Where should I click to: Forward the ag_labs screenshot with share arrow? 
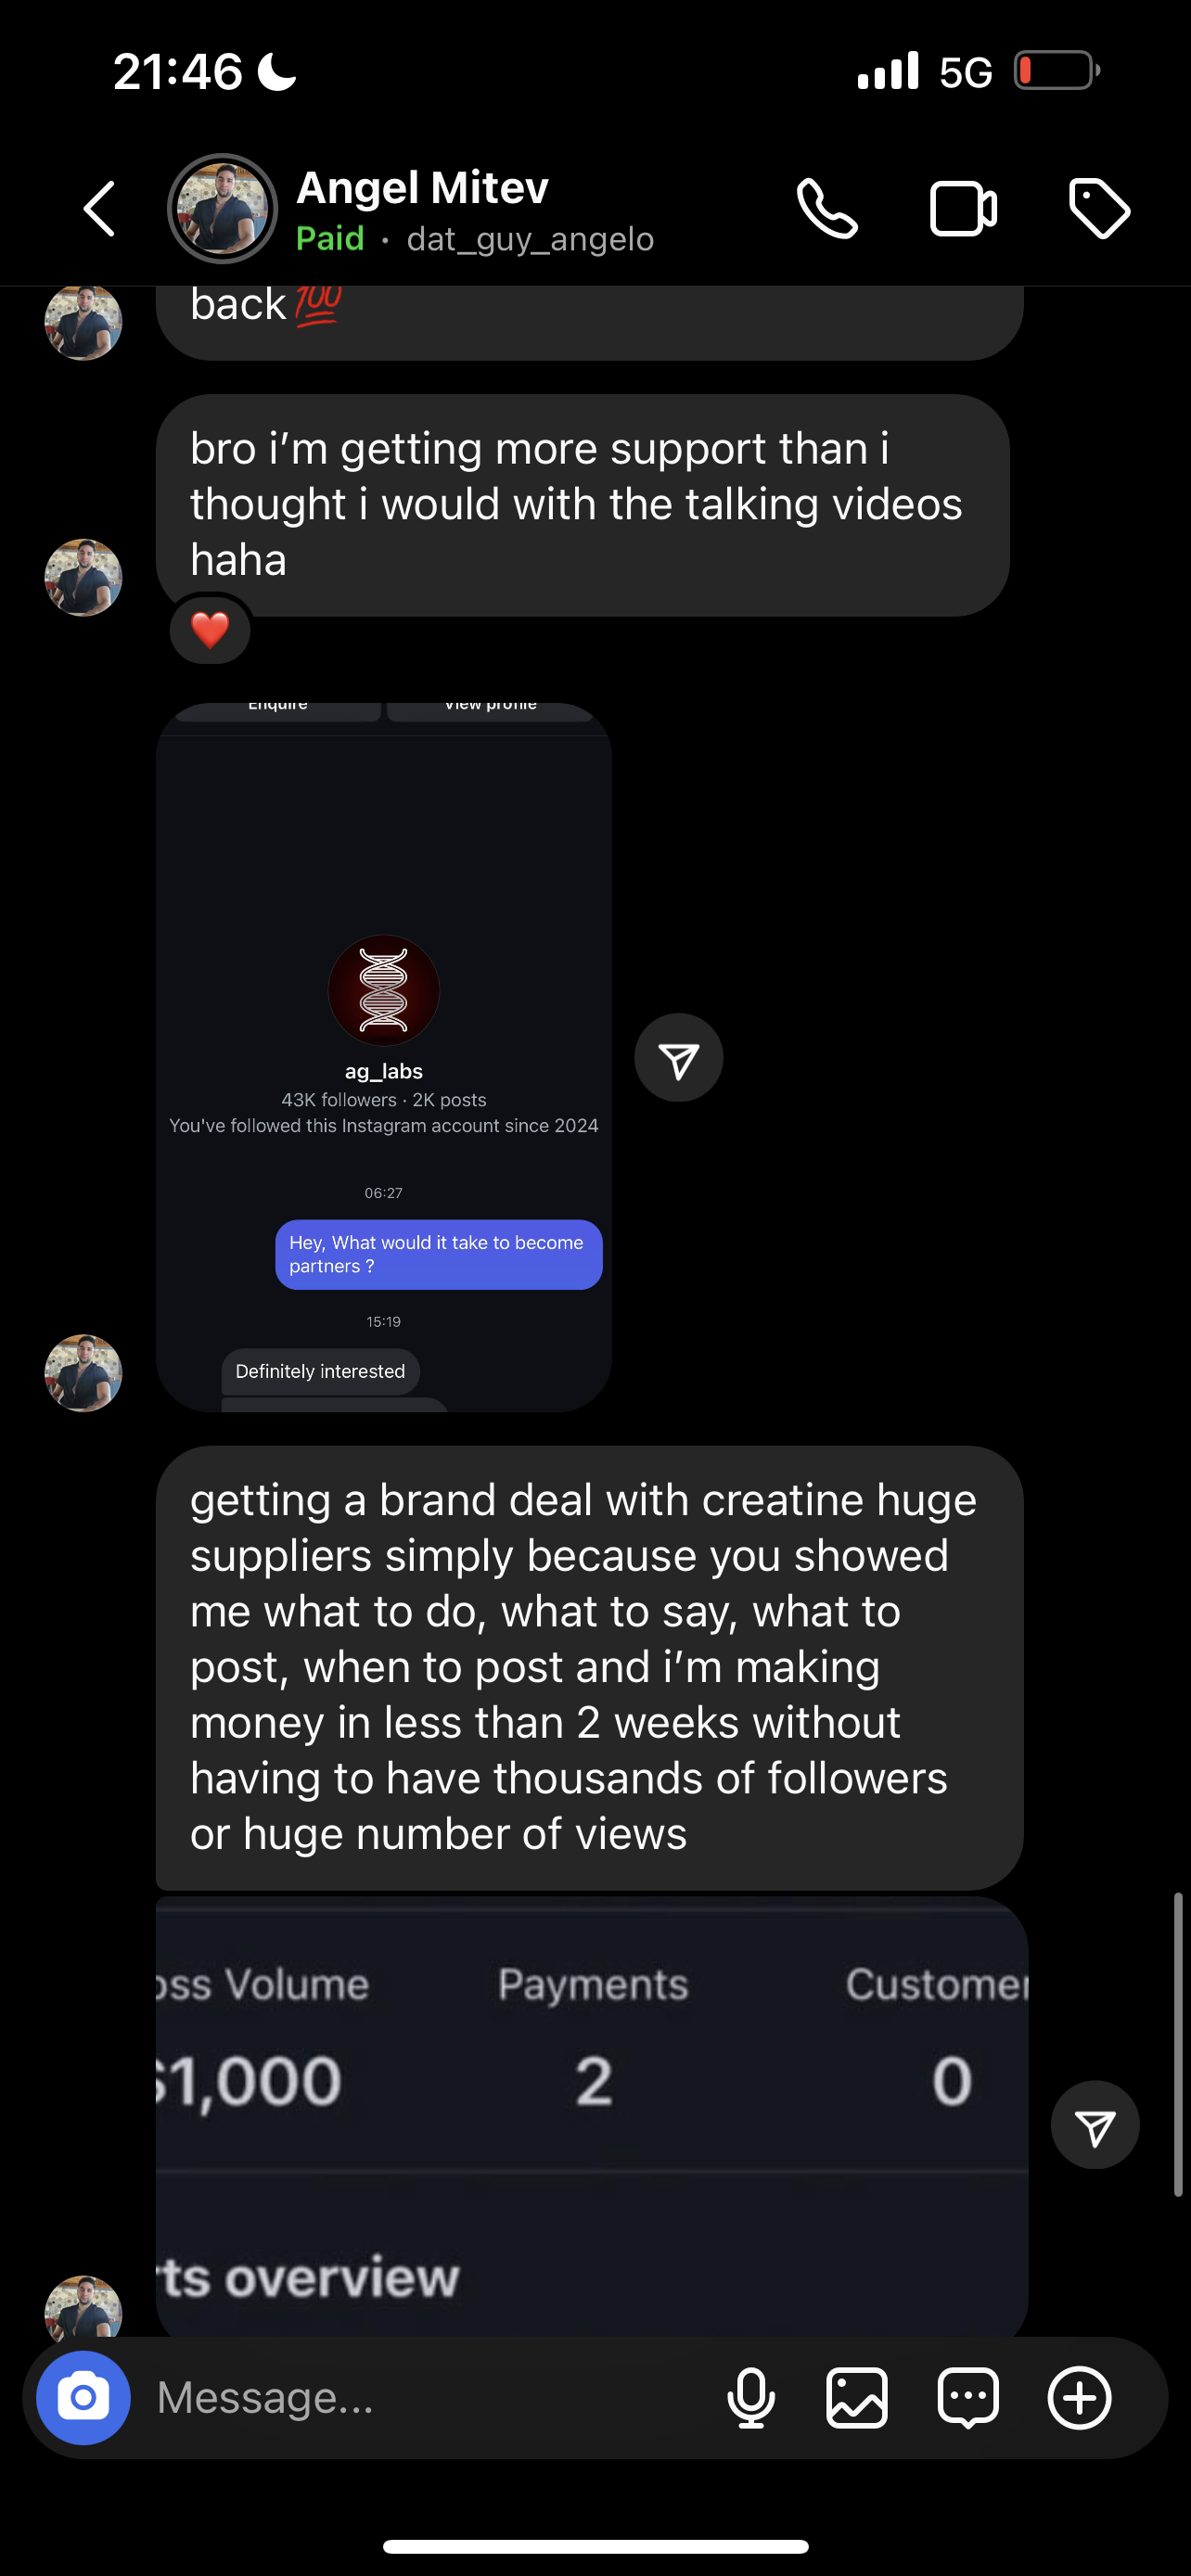(678, 1058)
